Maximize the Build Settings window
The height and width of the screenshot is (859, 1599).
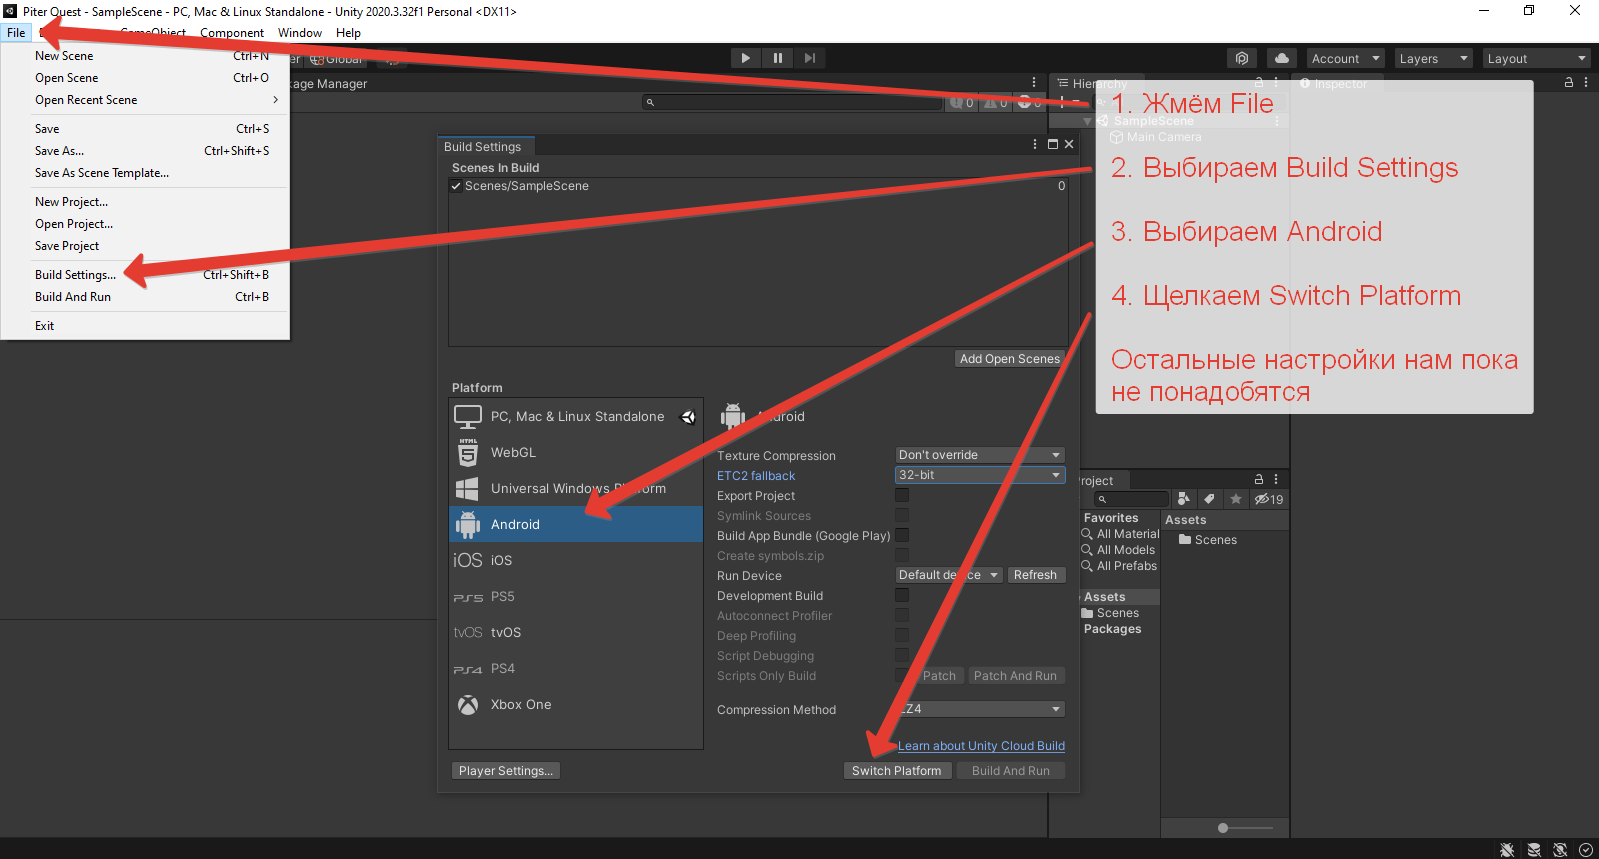click(1052, 144)
